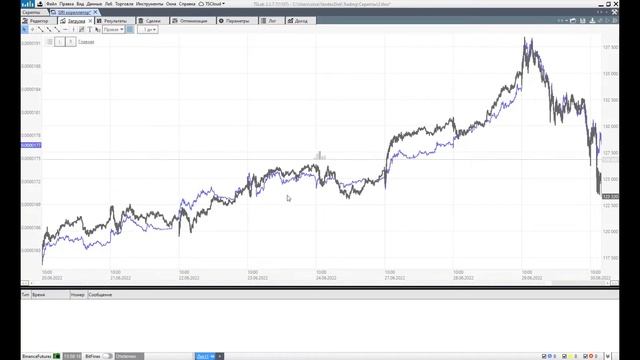Screen dimensions: 640x360
Task: Click the move pane up button
Action: pyautogui.click(x=60, y=42)
